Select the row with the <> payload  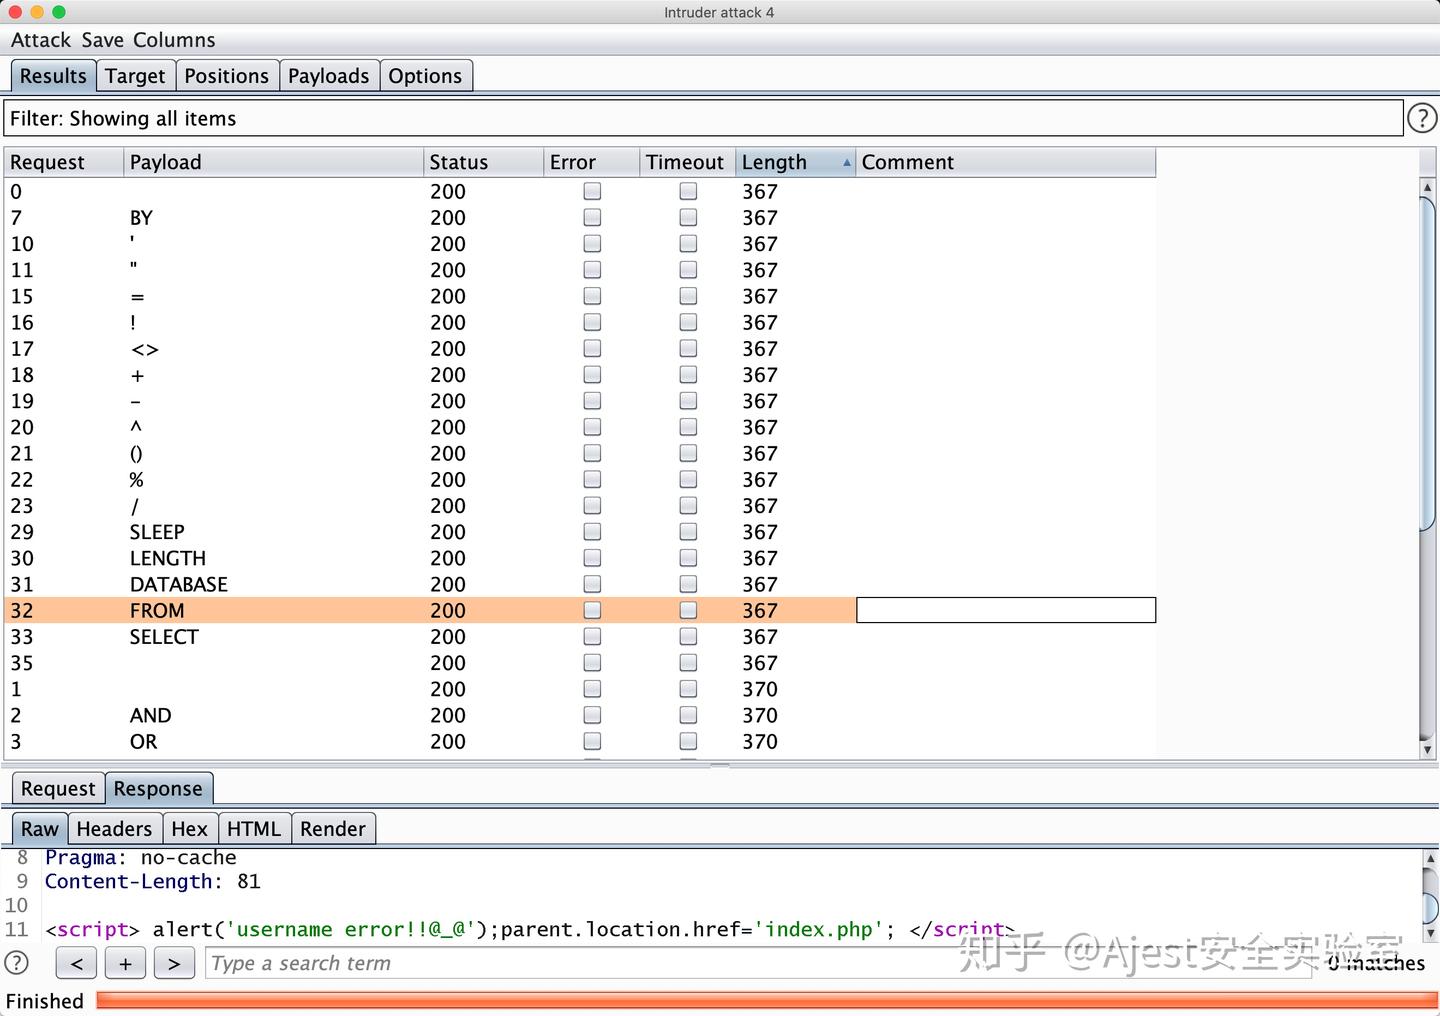(x=580, y=348)
